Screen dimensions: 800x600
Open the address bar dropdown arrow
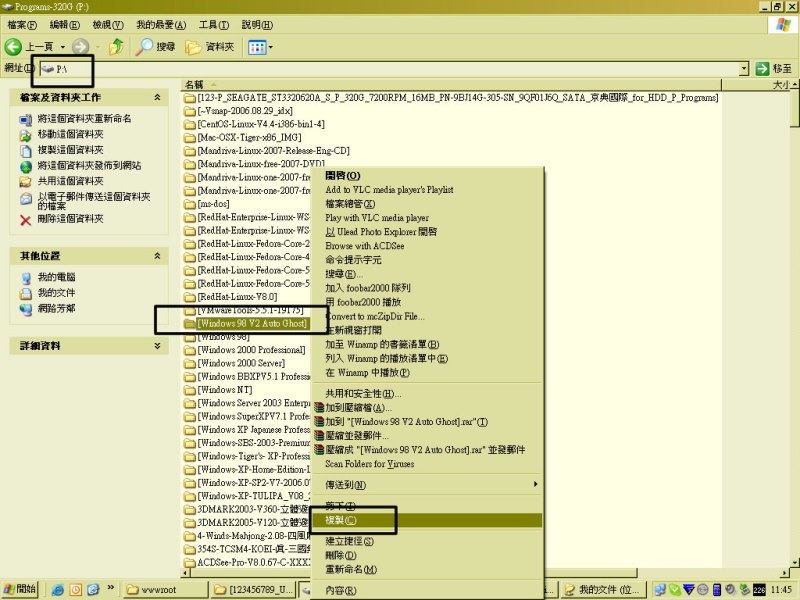tap(744, 68)
